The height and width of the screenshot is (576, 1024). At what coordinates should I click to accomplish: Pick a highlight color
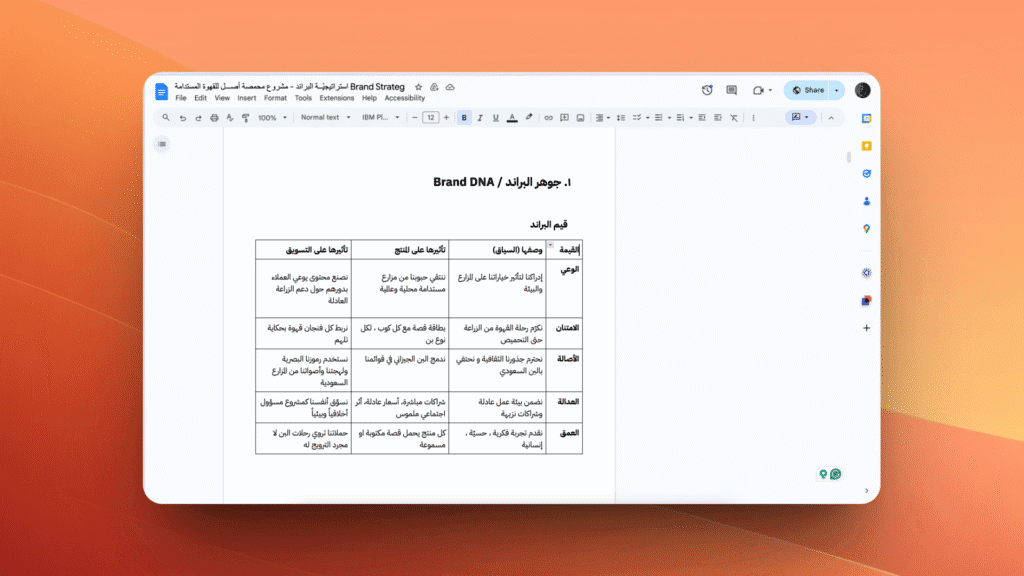coord(529,118)
